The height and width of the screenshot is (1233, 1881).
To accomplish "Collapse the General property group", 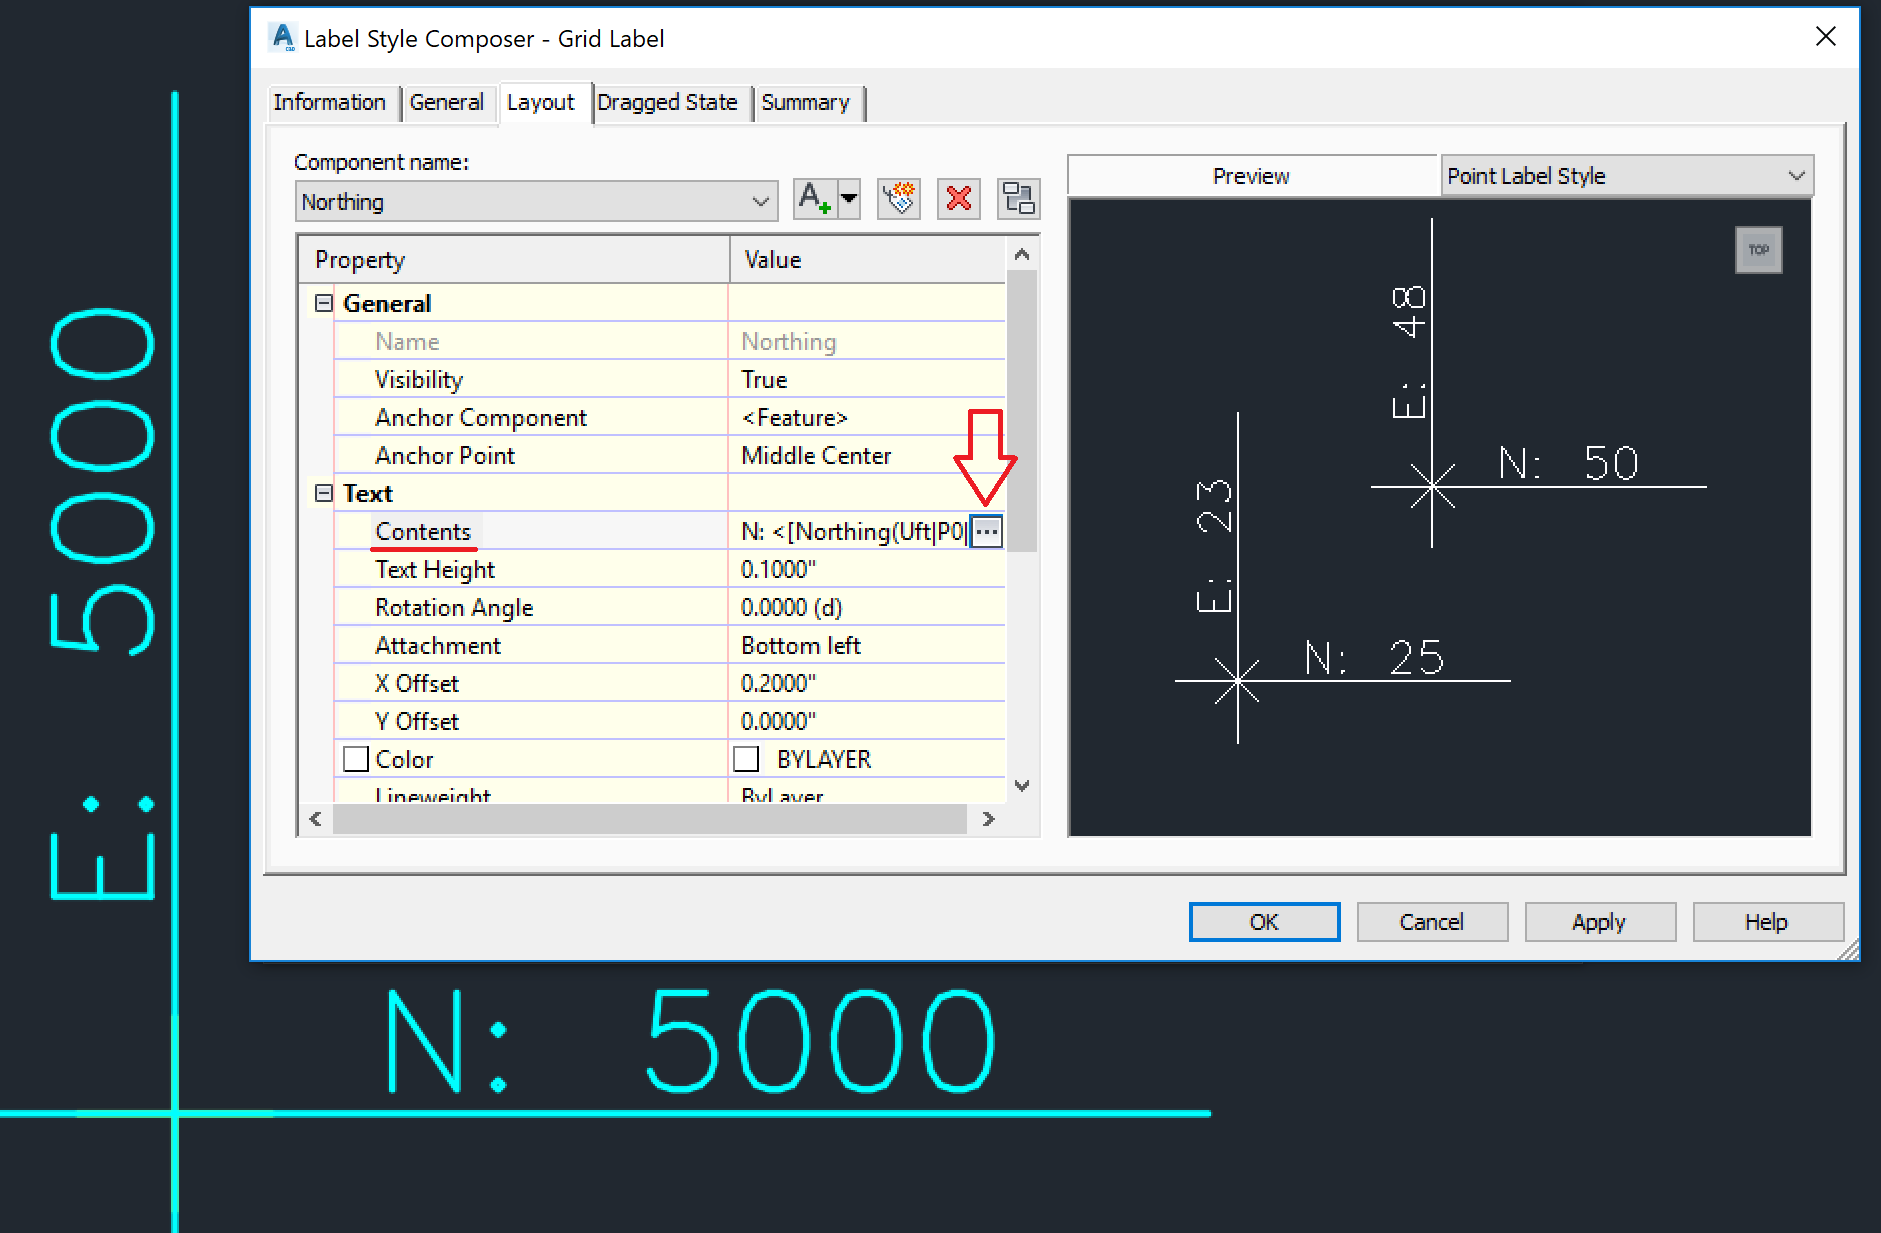I will [x=322, y=302].
